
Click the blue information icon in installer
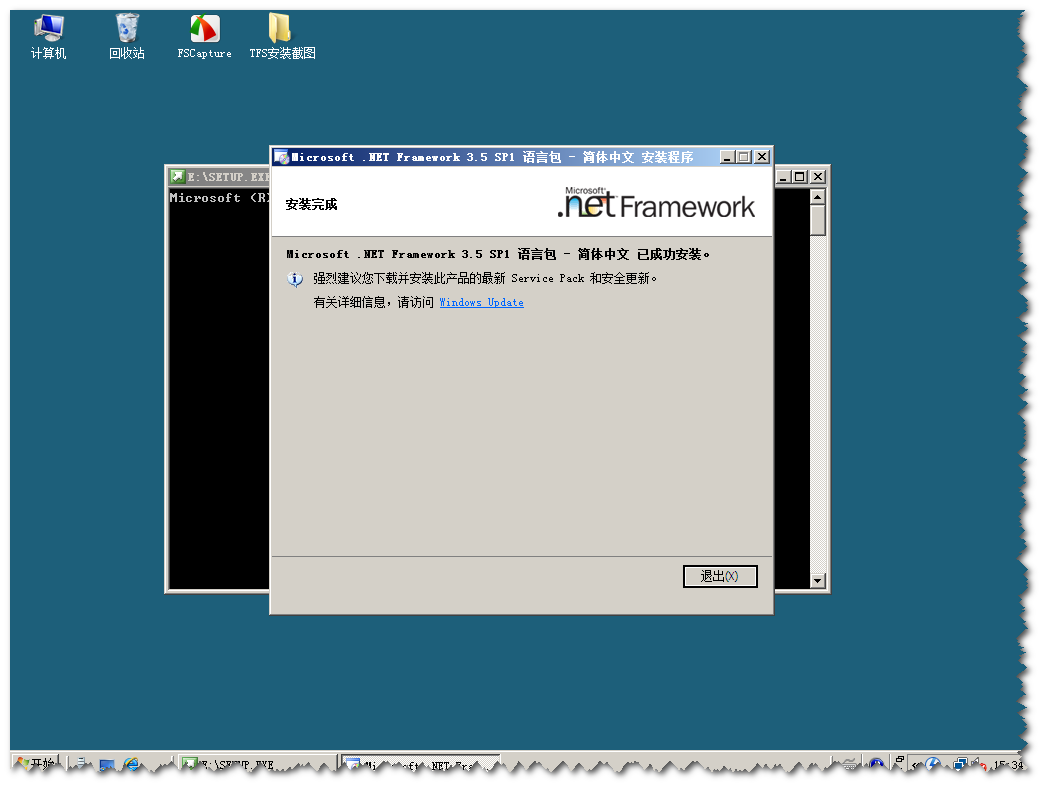pyautogui.click(x=295, y=279)
